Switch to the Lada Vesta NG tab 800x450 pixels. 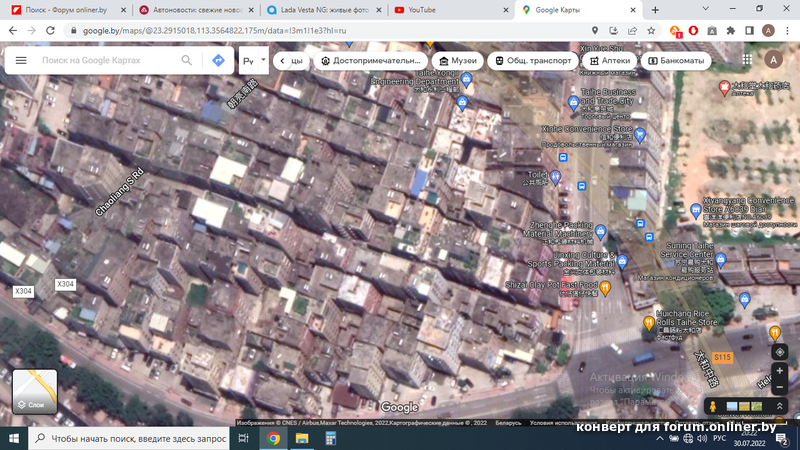[324, 10]
